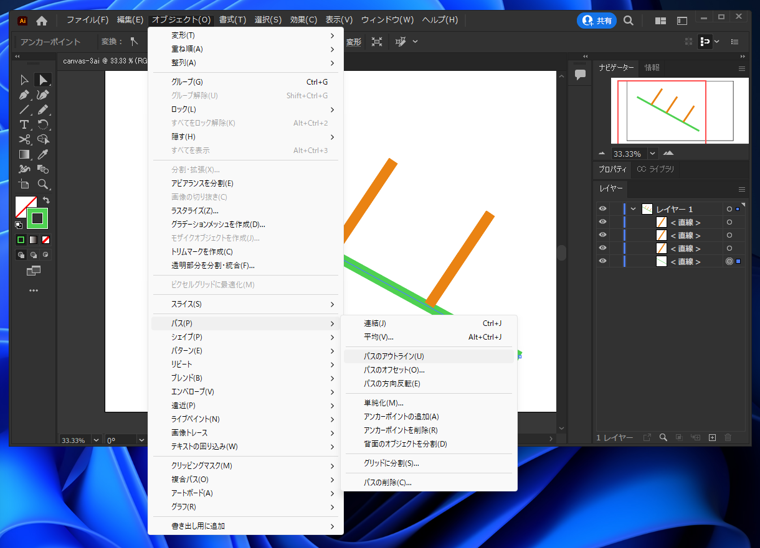The height and width of the screenshot is (548, 760).
Task: Enable Draw Normal mode
Action: point(21,255)
